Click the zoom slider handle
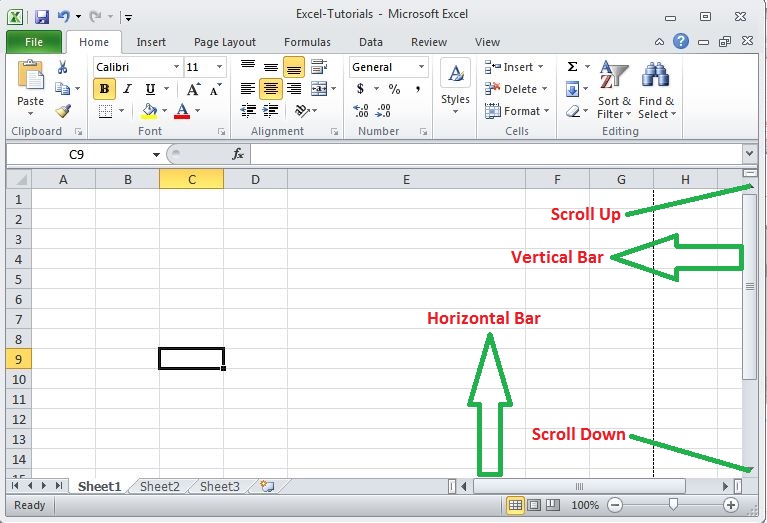 (x=673, y=504)
